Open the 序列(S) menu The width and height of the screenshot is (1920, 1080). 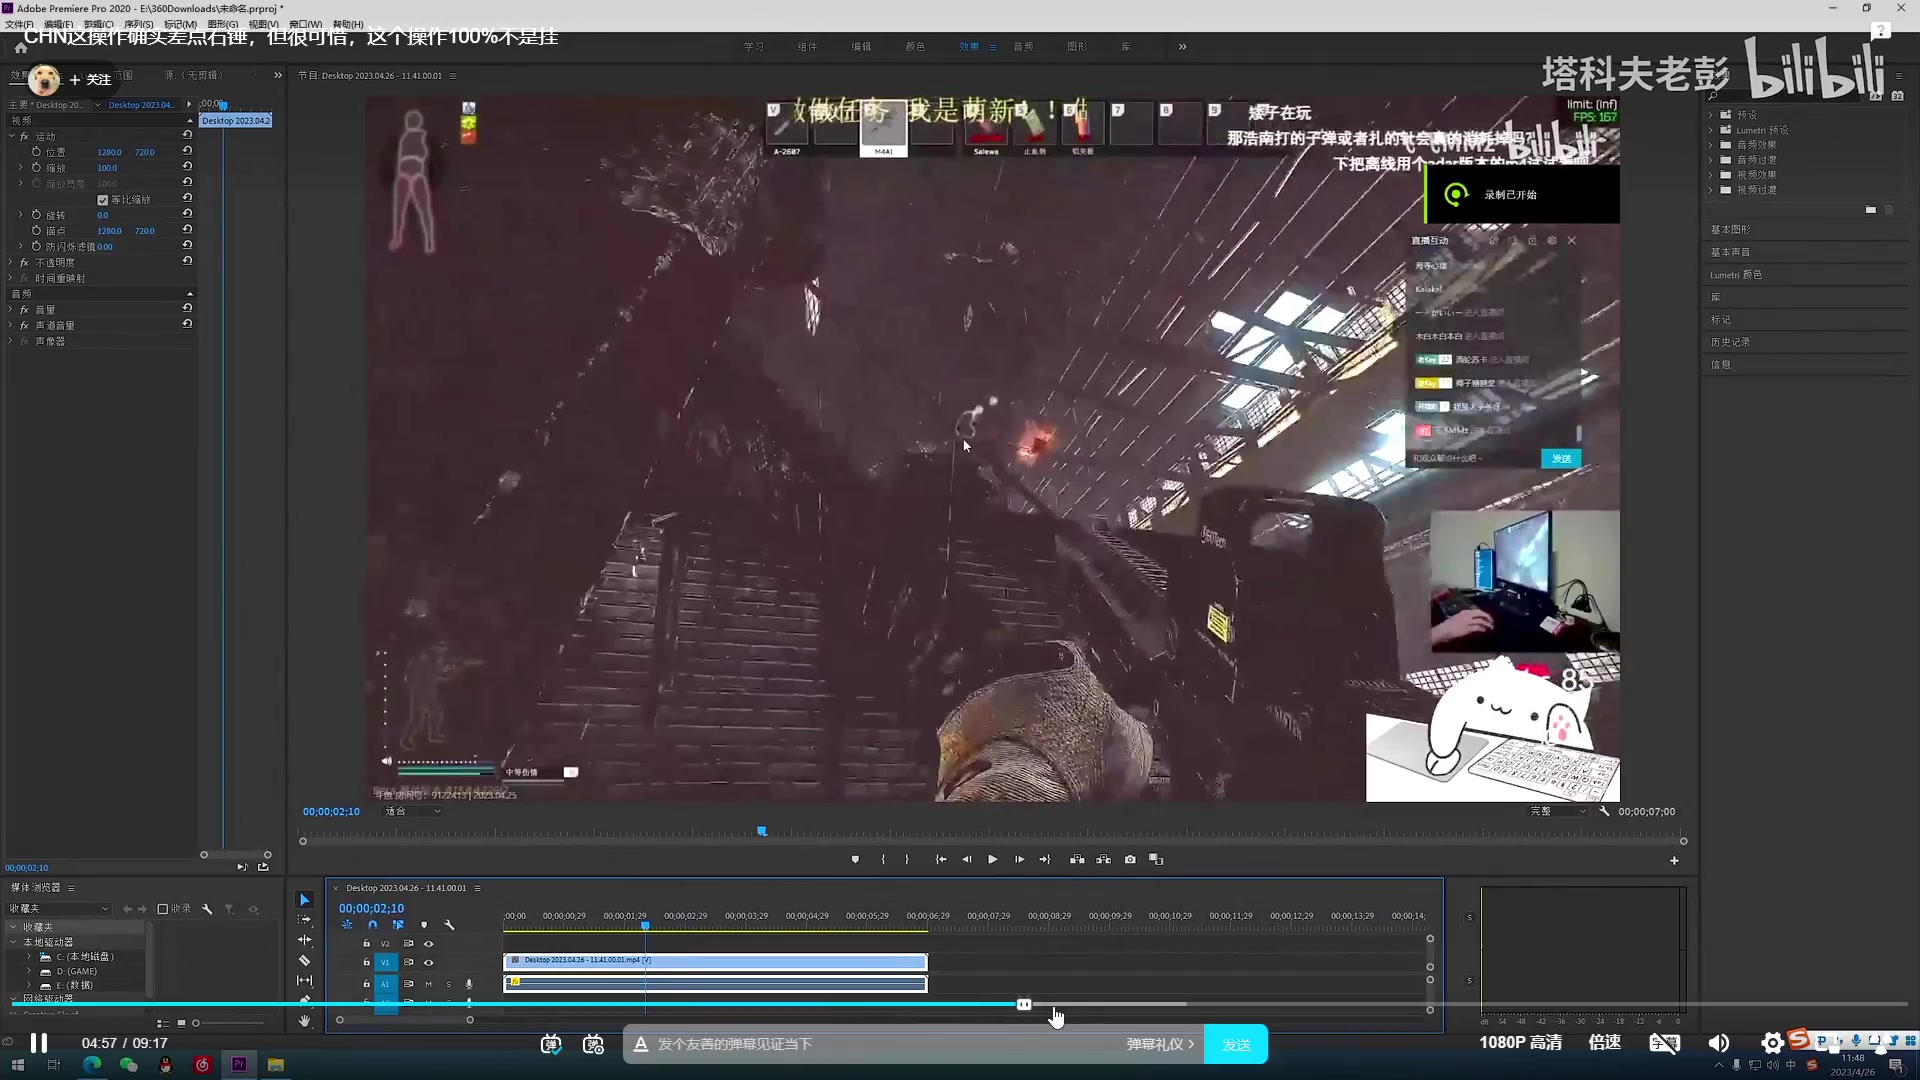139,25
